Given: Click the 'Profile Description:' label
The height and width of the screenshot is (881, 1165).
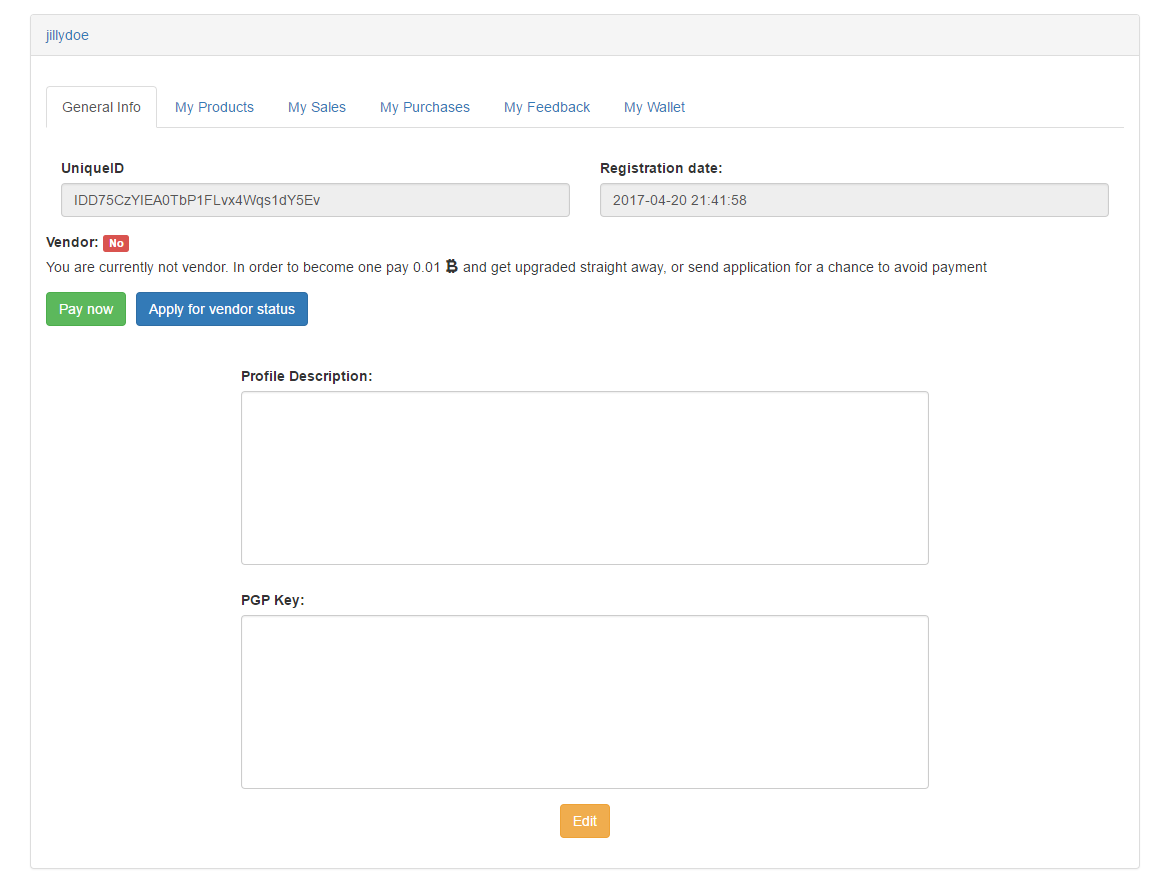Looking at the screenshot, I should coord(306,376).
